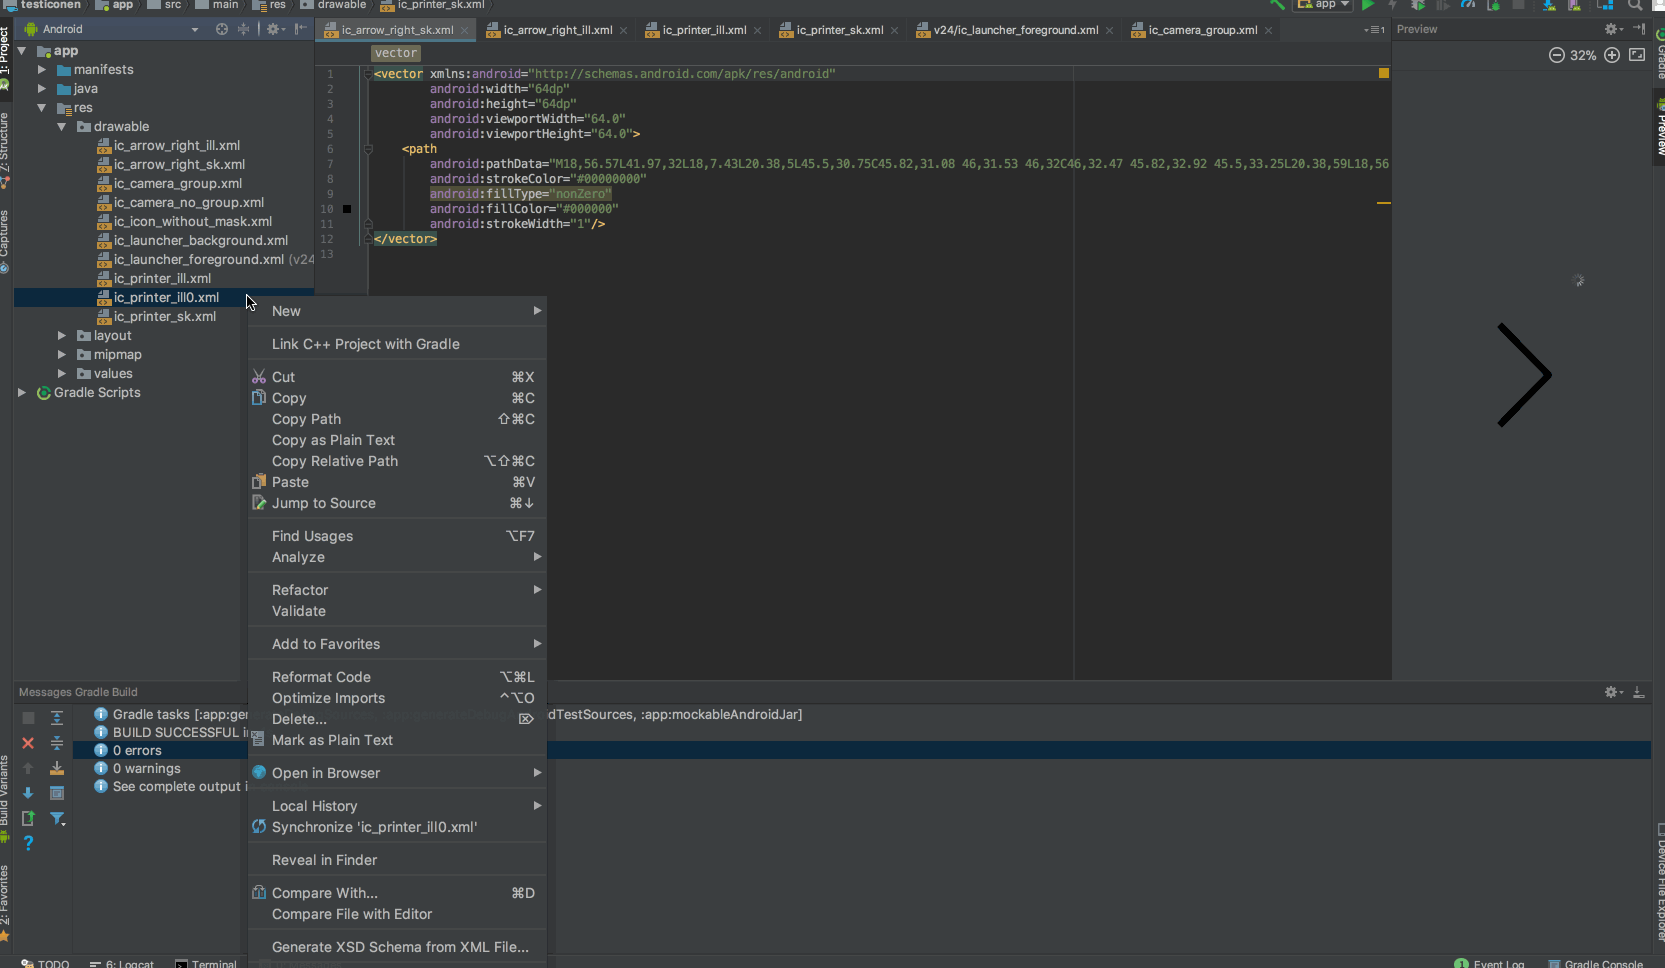Click the black gutter color marker on line 10
This screenshot has width=1665, height=968.
coord(347,209)
